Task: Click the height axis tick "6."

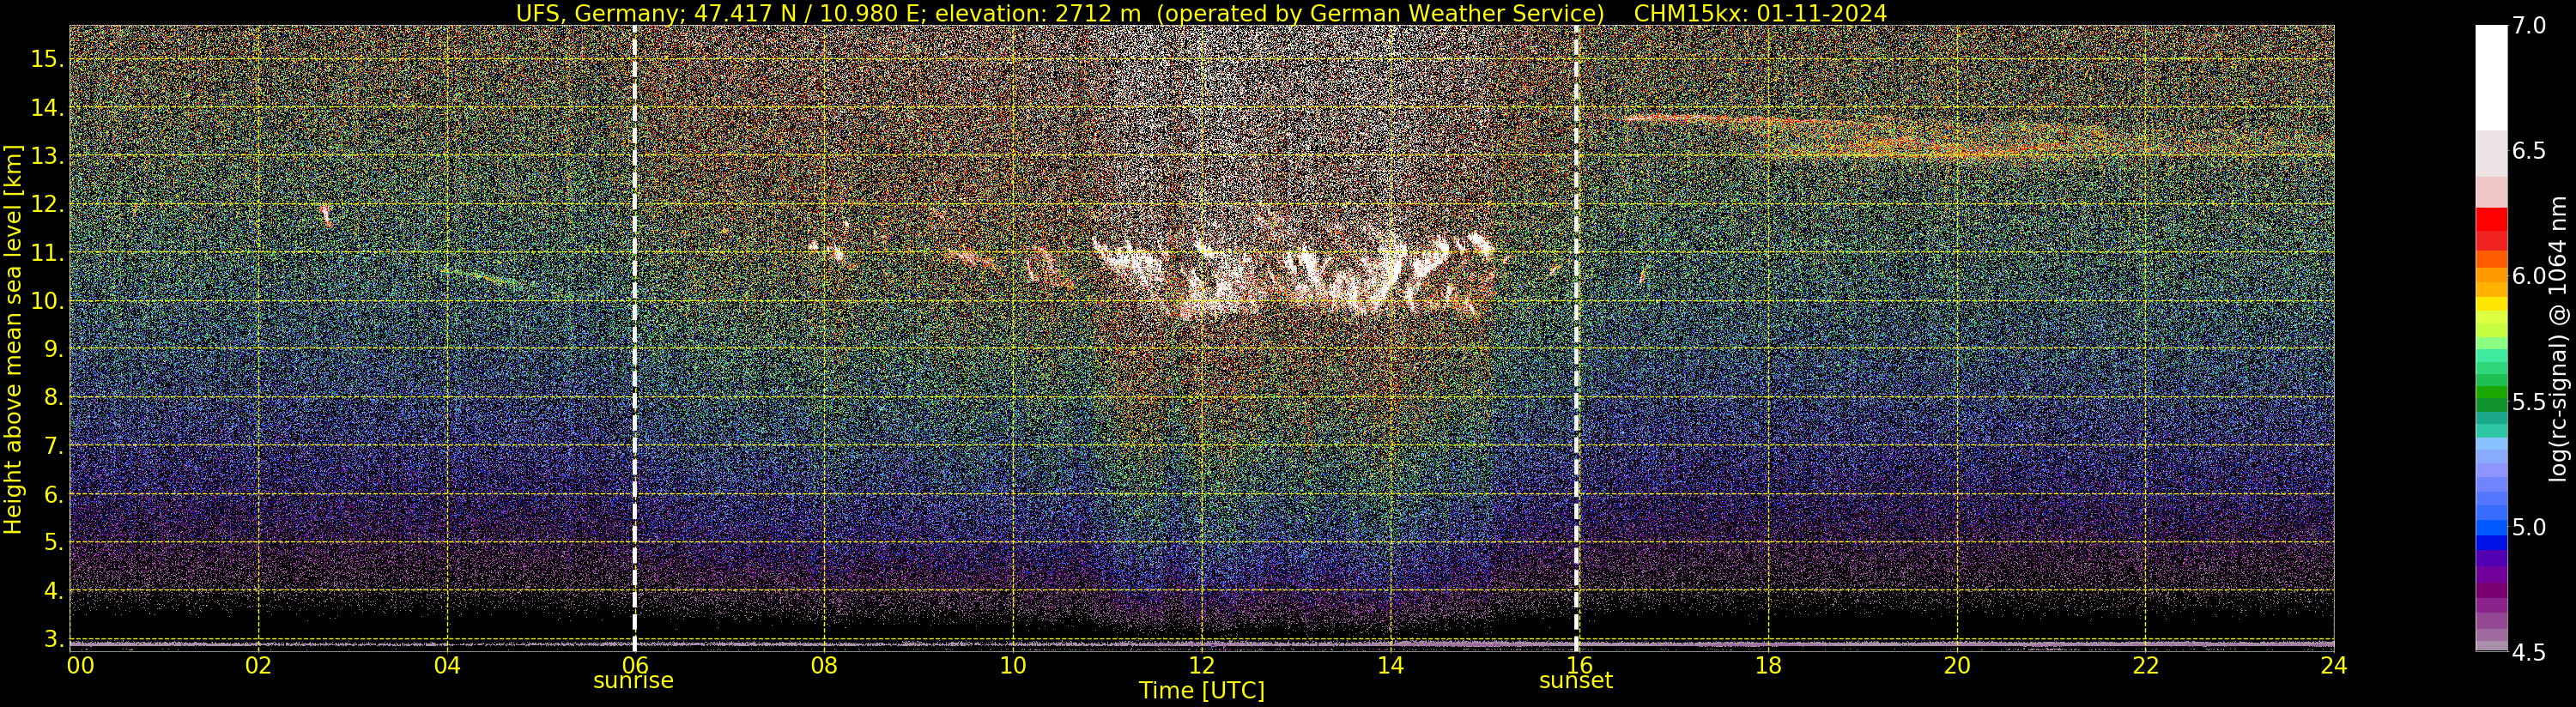Action: [54, 494]
